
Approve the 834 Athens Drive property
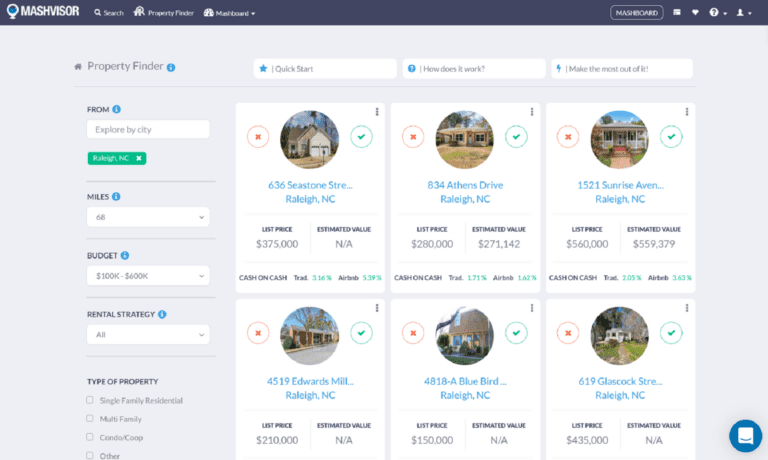[x=516, y=136]
